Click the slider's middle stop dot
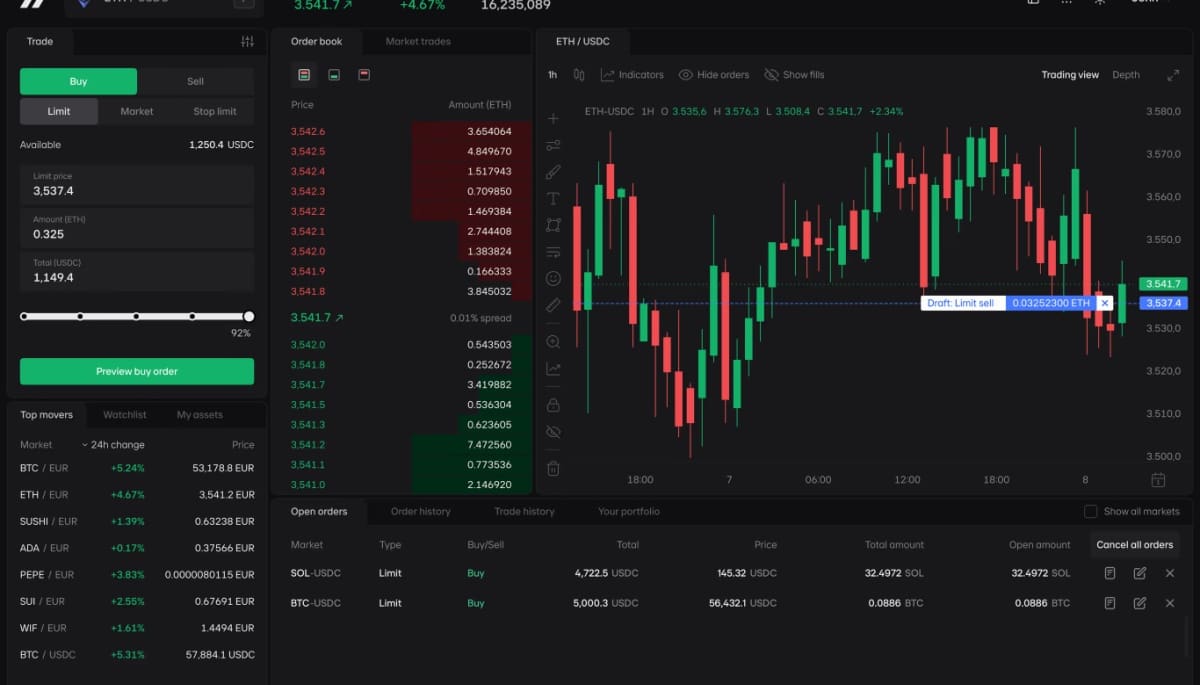Image resolution: width=1200 pixels, height=685 pixels. (x=136, y=316)
